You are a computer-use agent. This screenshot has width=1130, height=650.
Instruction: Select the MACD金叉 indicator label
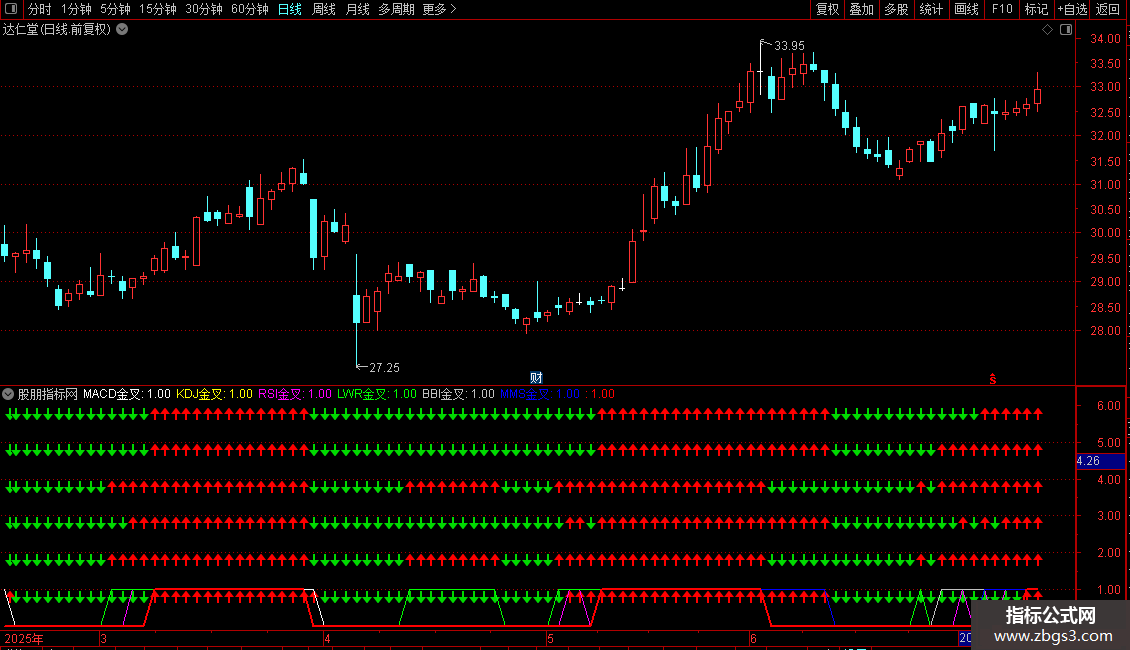[127, 394]
